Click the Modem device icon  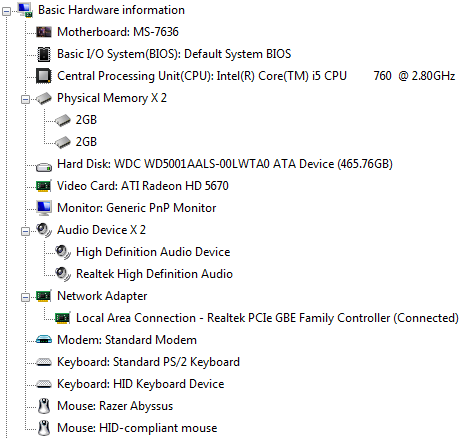click(44, 339)
